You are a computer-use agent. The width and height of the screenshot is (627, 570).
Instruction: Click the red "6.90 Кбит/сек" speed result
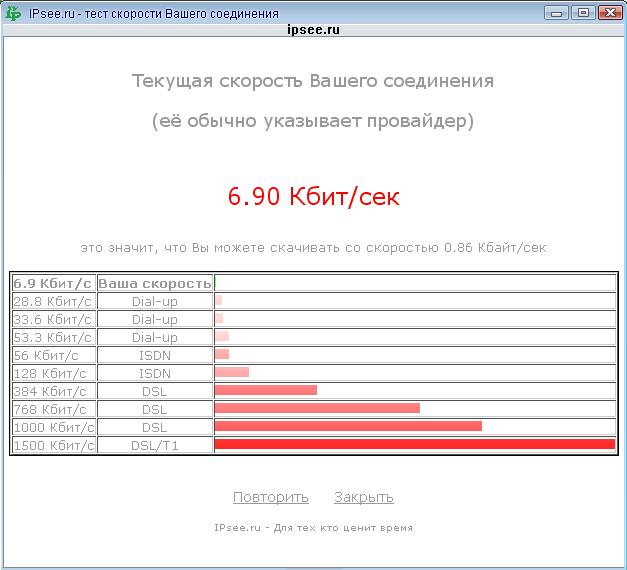coord(313,196)
